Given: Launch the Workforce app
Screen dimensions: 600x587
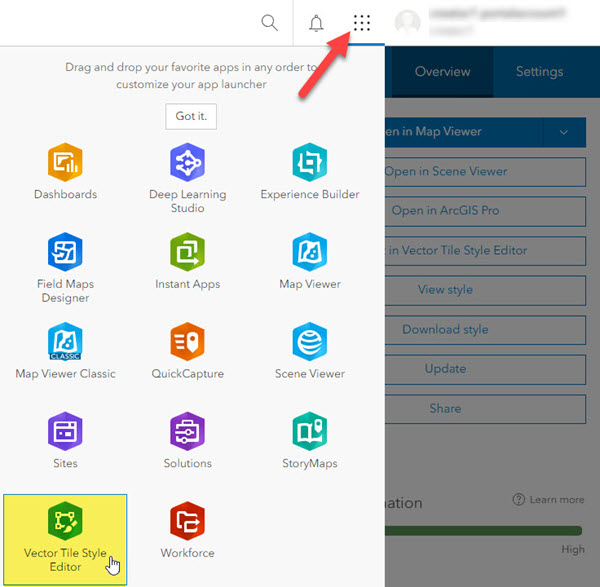Looking at the screenshot, I should [188, 522].
